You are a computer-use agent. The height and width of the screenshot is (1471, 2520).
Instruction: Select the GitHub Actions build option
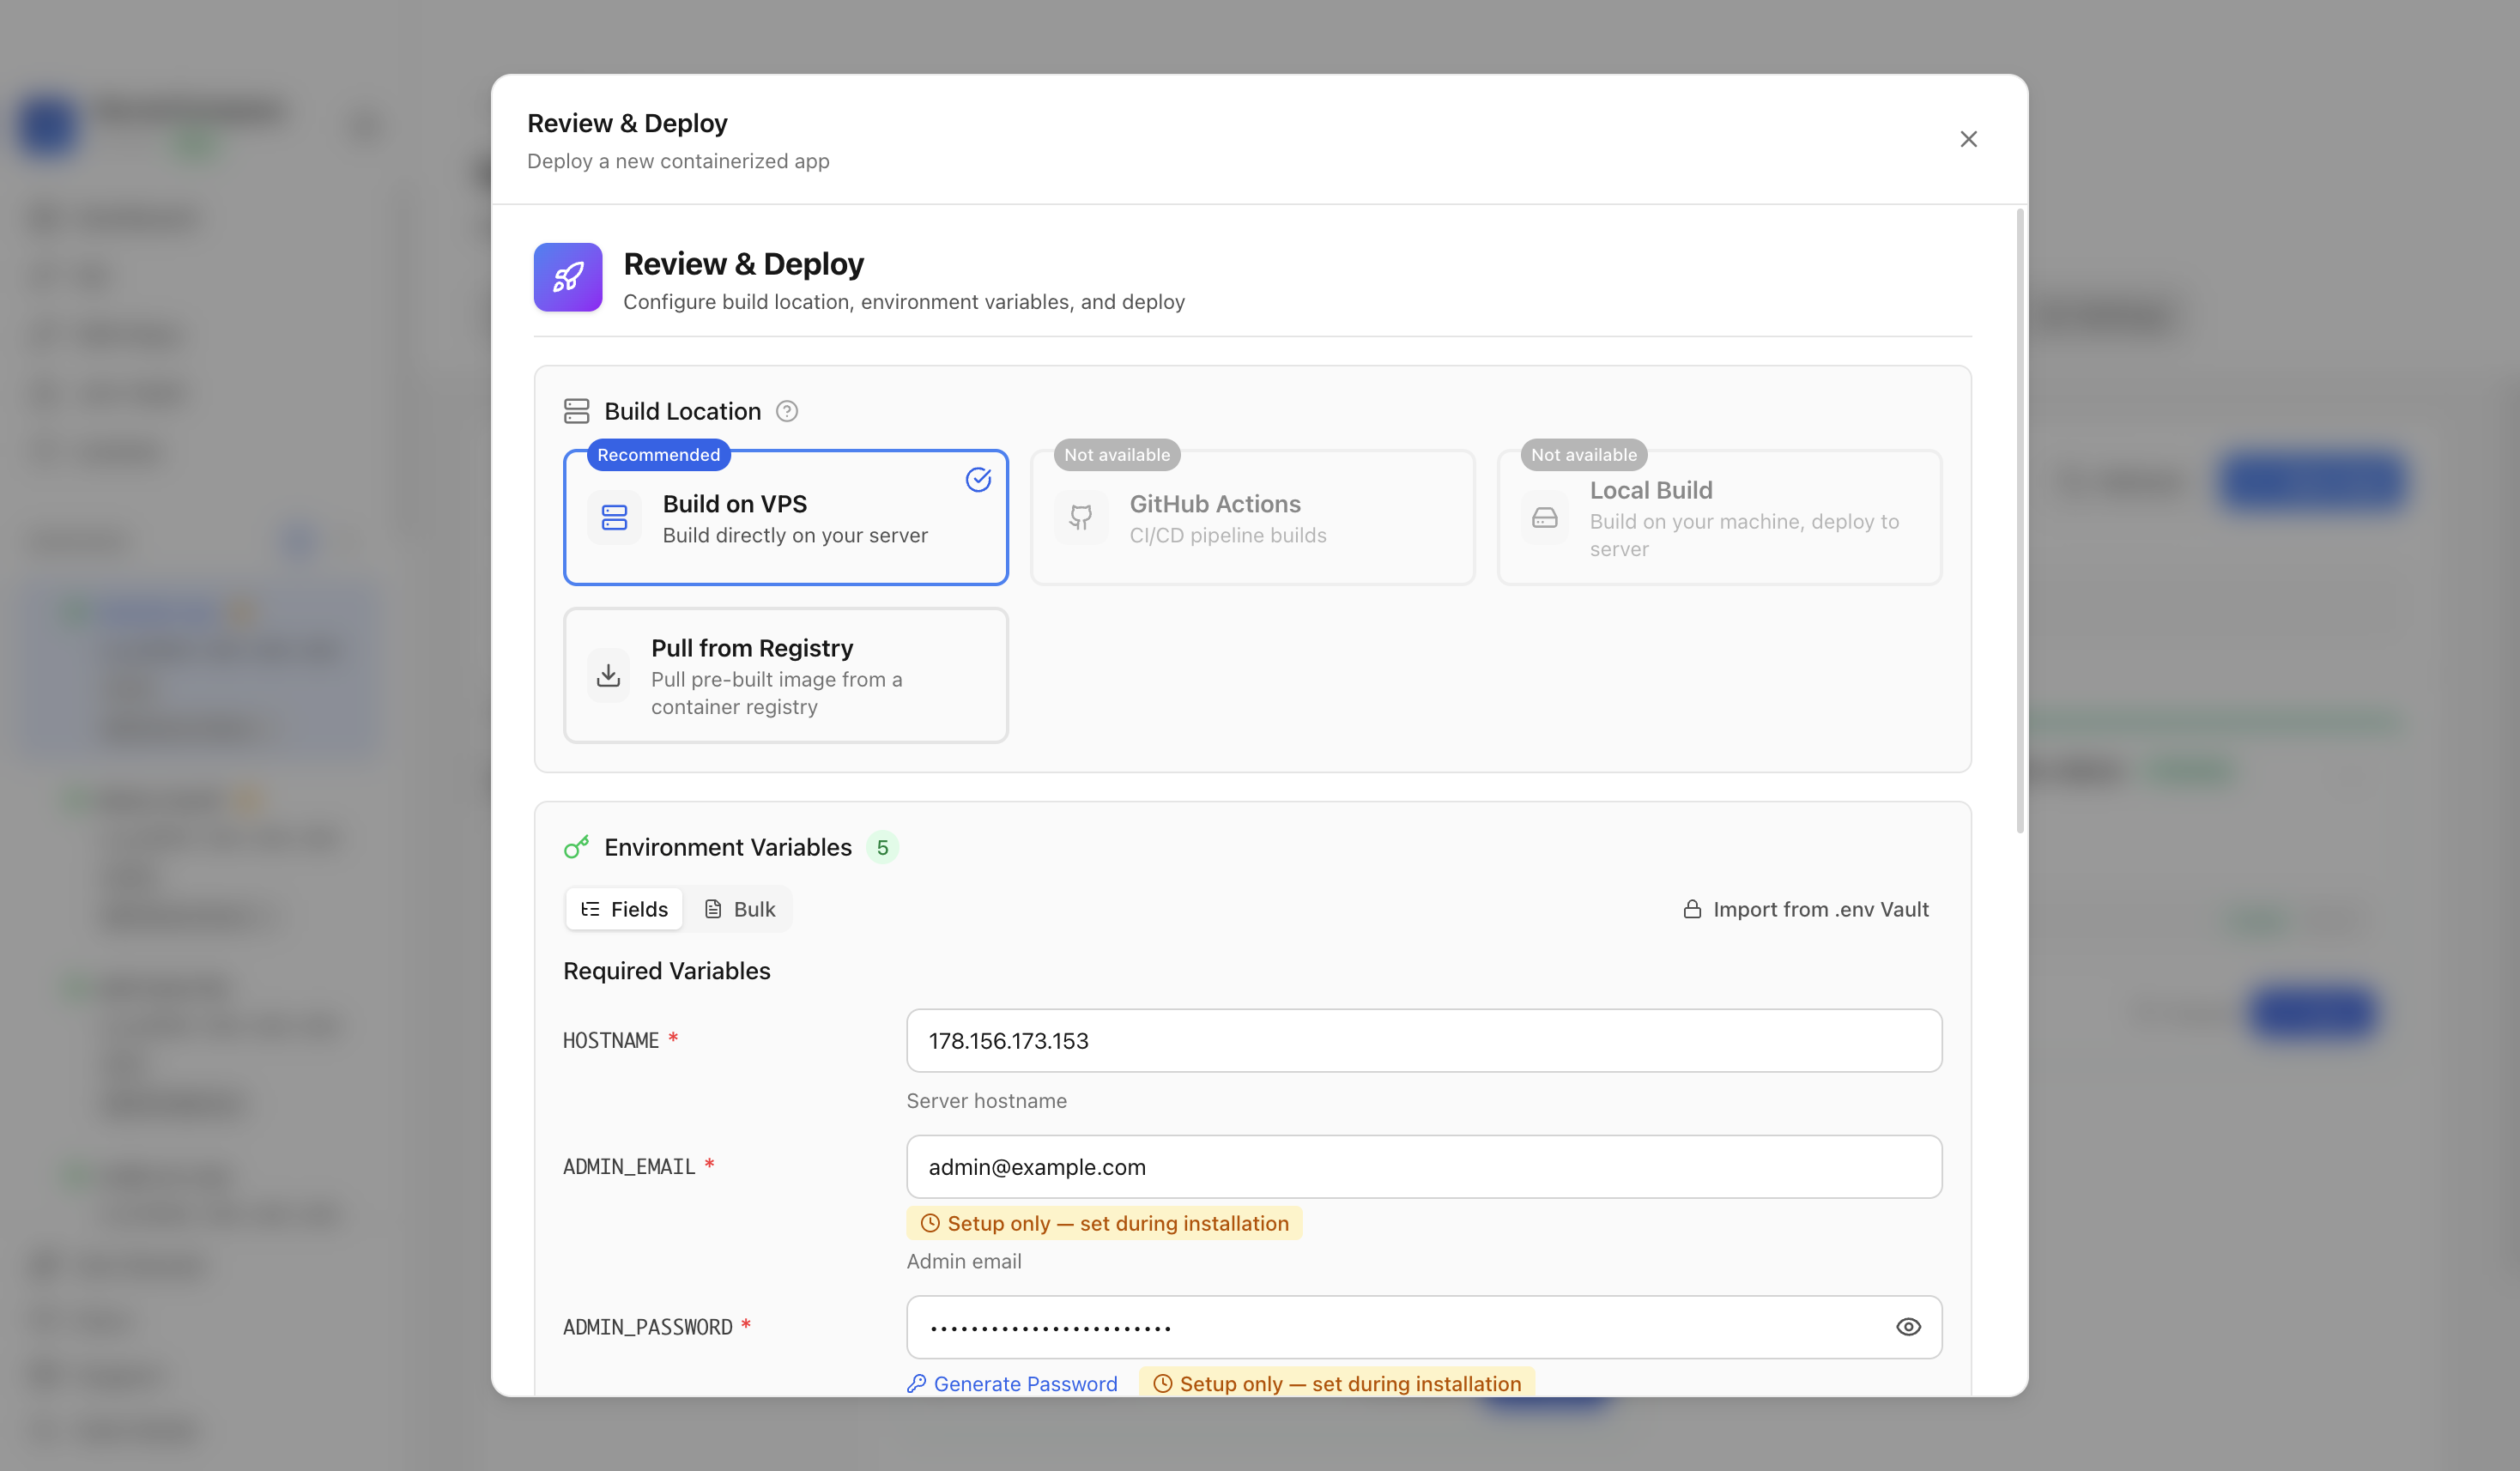tap(1253, 517)
